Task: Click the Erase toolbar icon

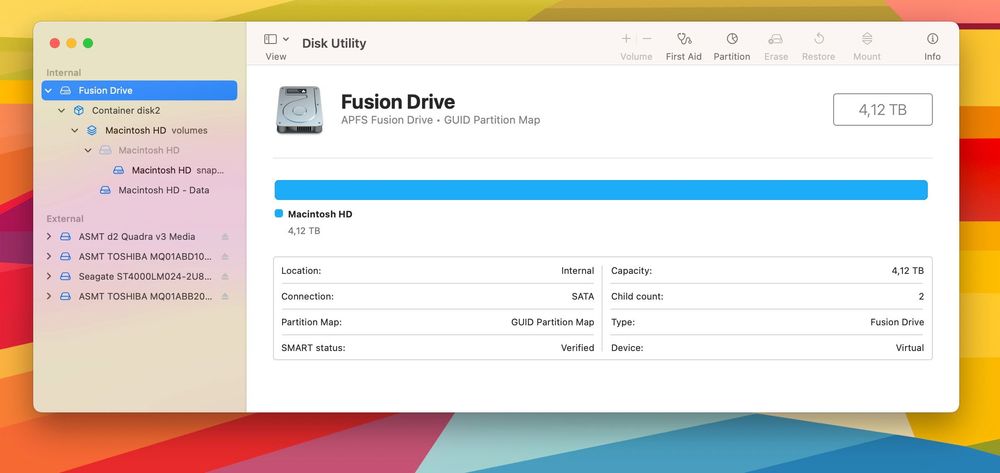Action: [x=776, y=39]
